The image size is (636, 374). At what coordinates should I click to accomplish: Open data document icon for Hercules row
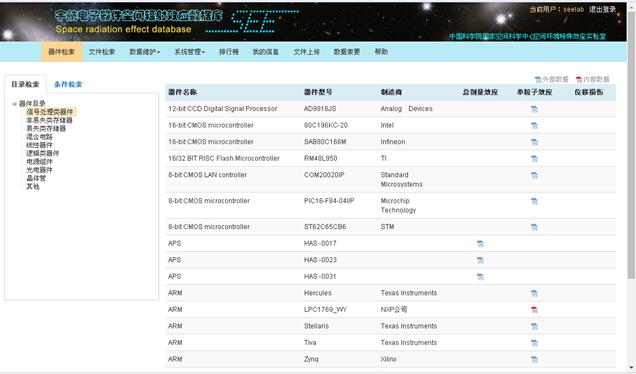[534, 293]
